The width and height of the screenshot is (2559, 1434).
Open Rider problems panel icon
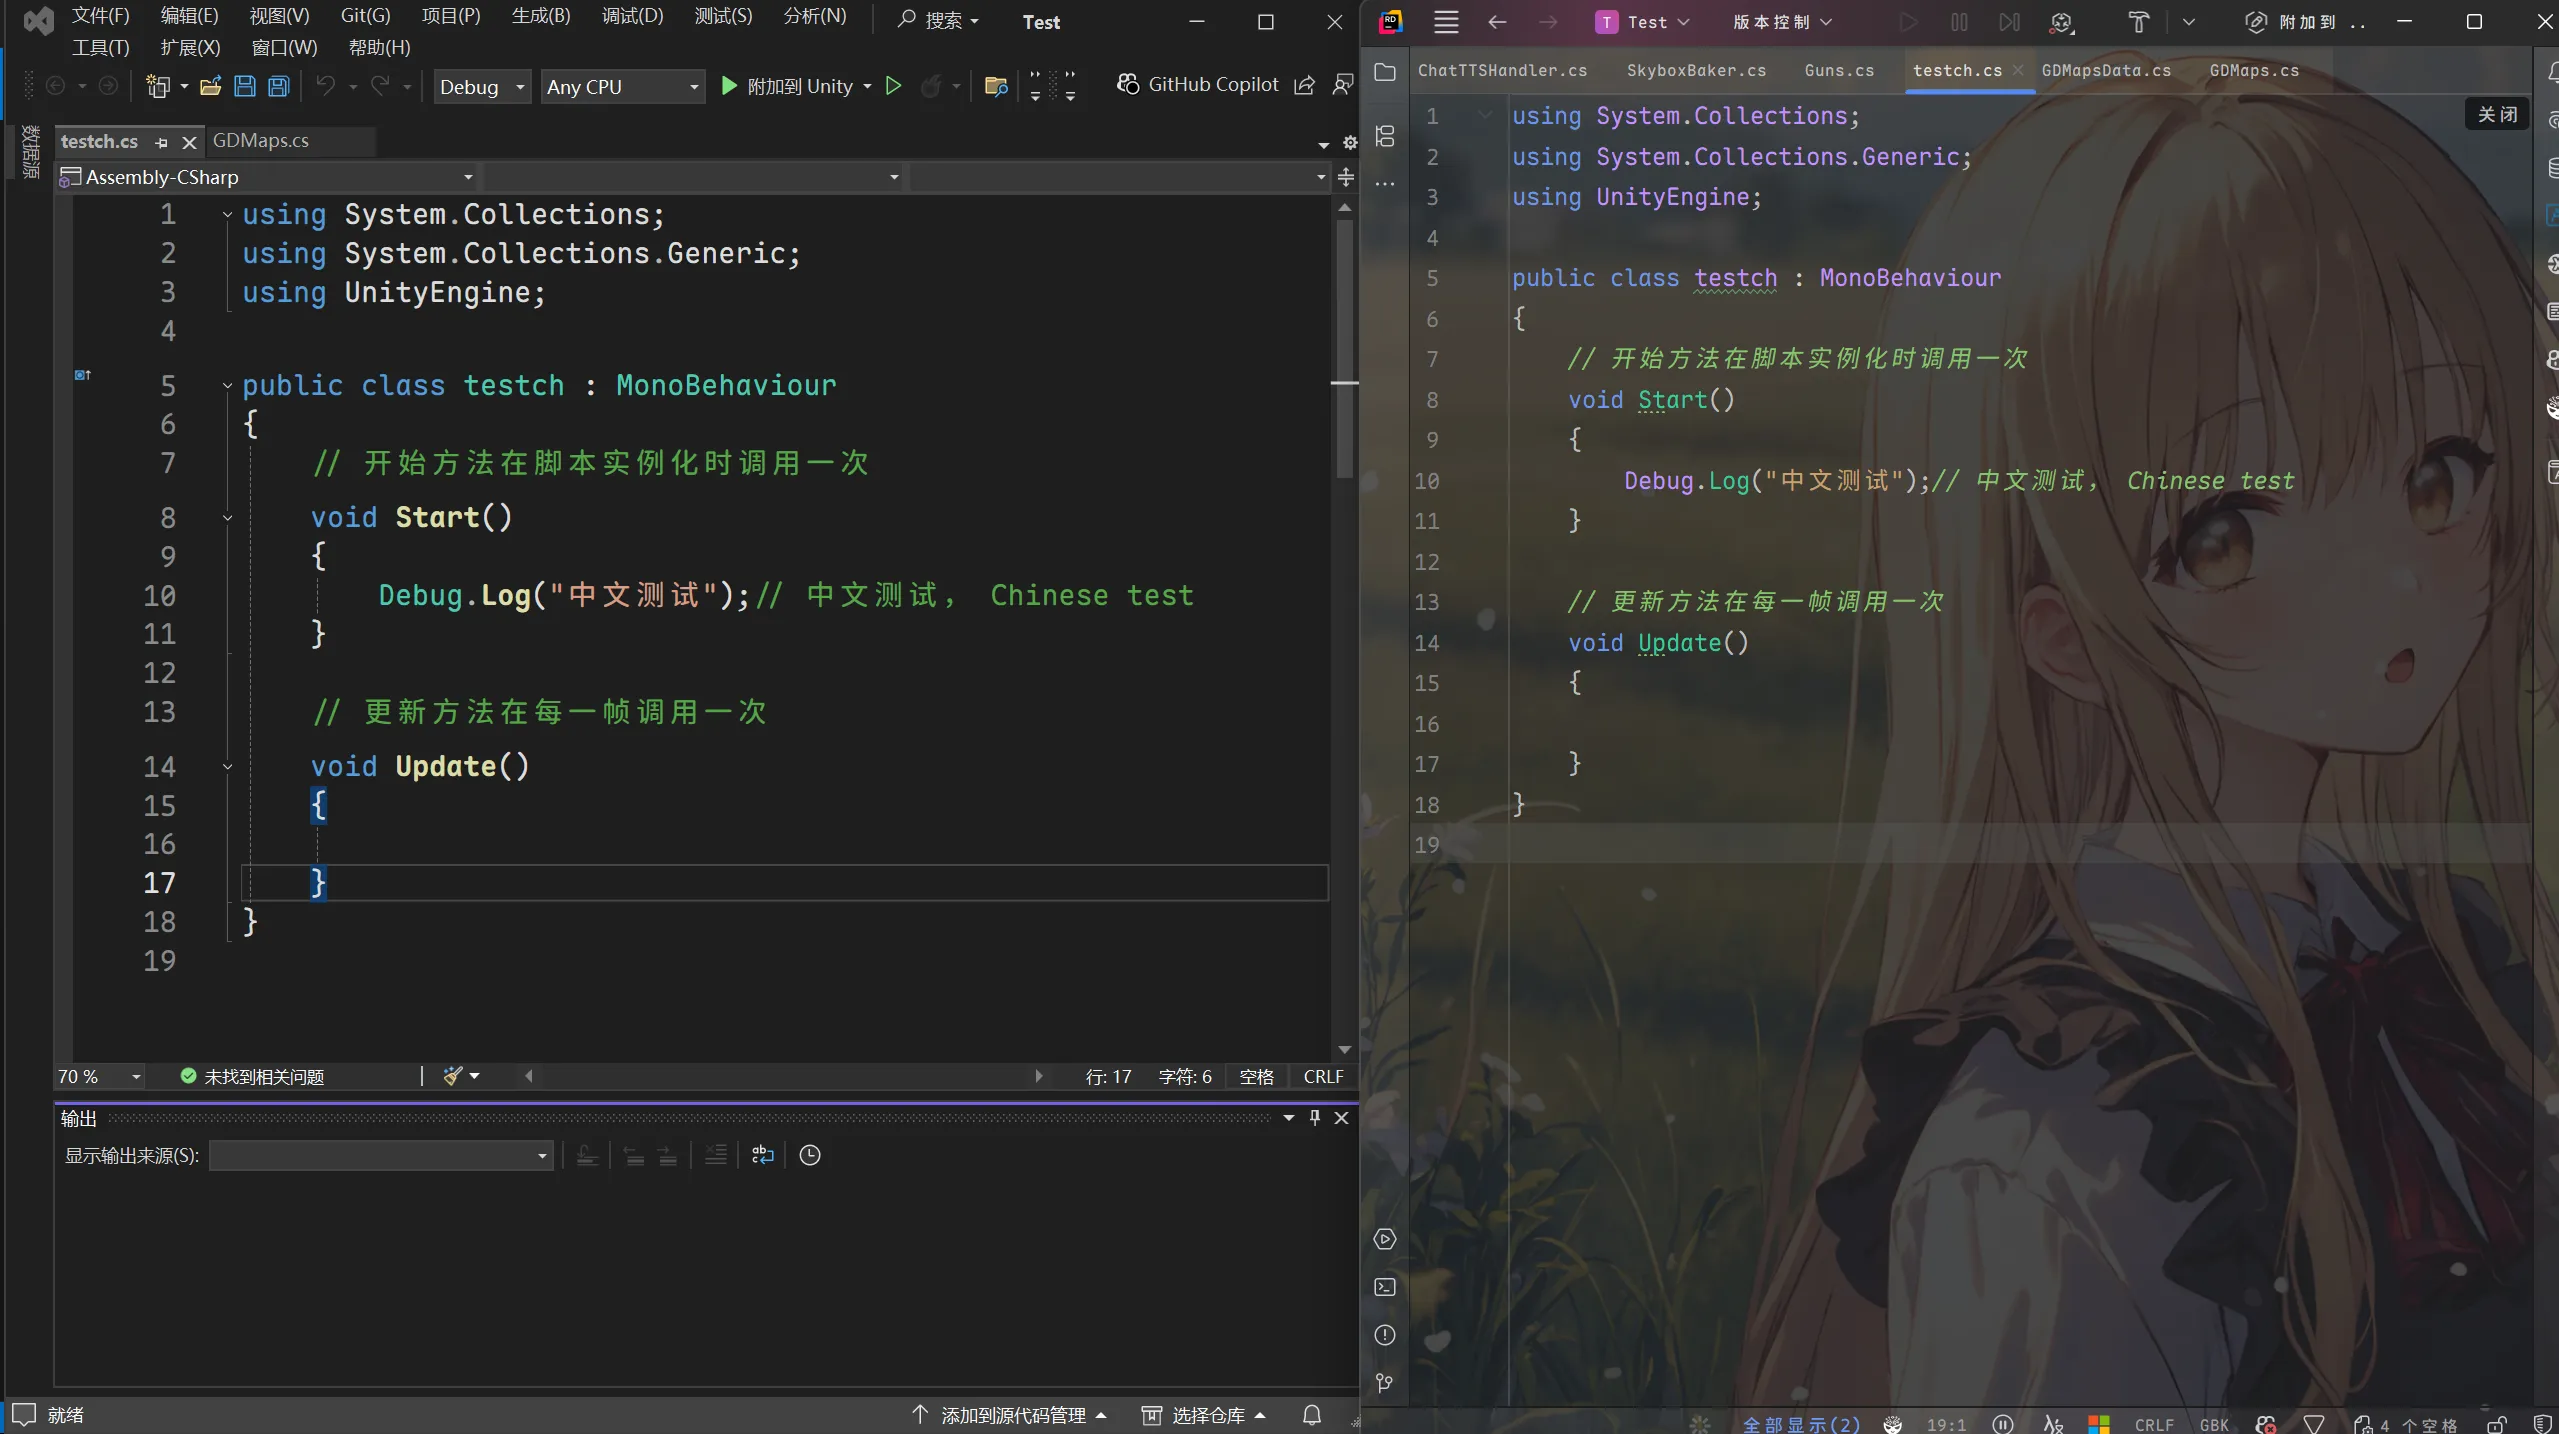pyautogui.click(x=1385, y=1335)
